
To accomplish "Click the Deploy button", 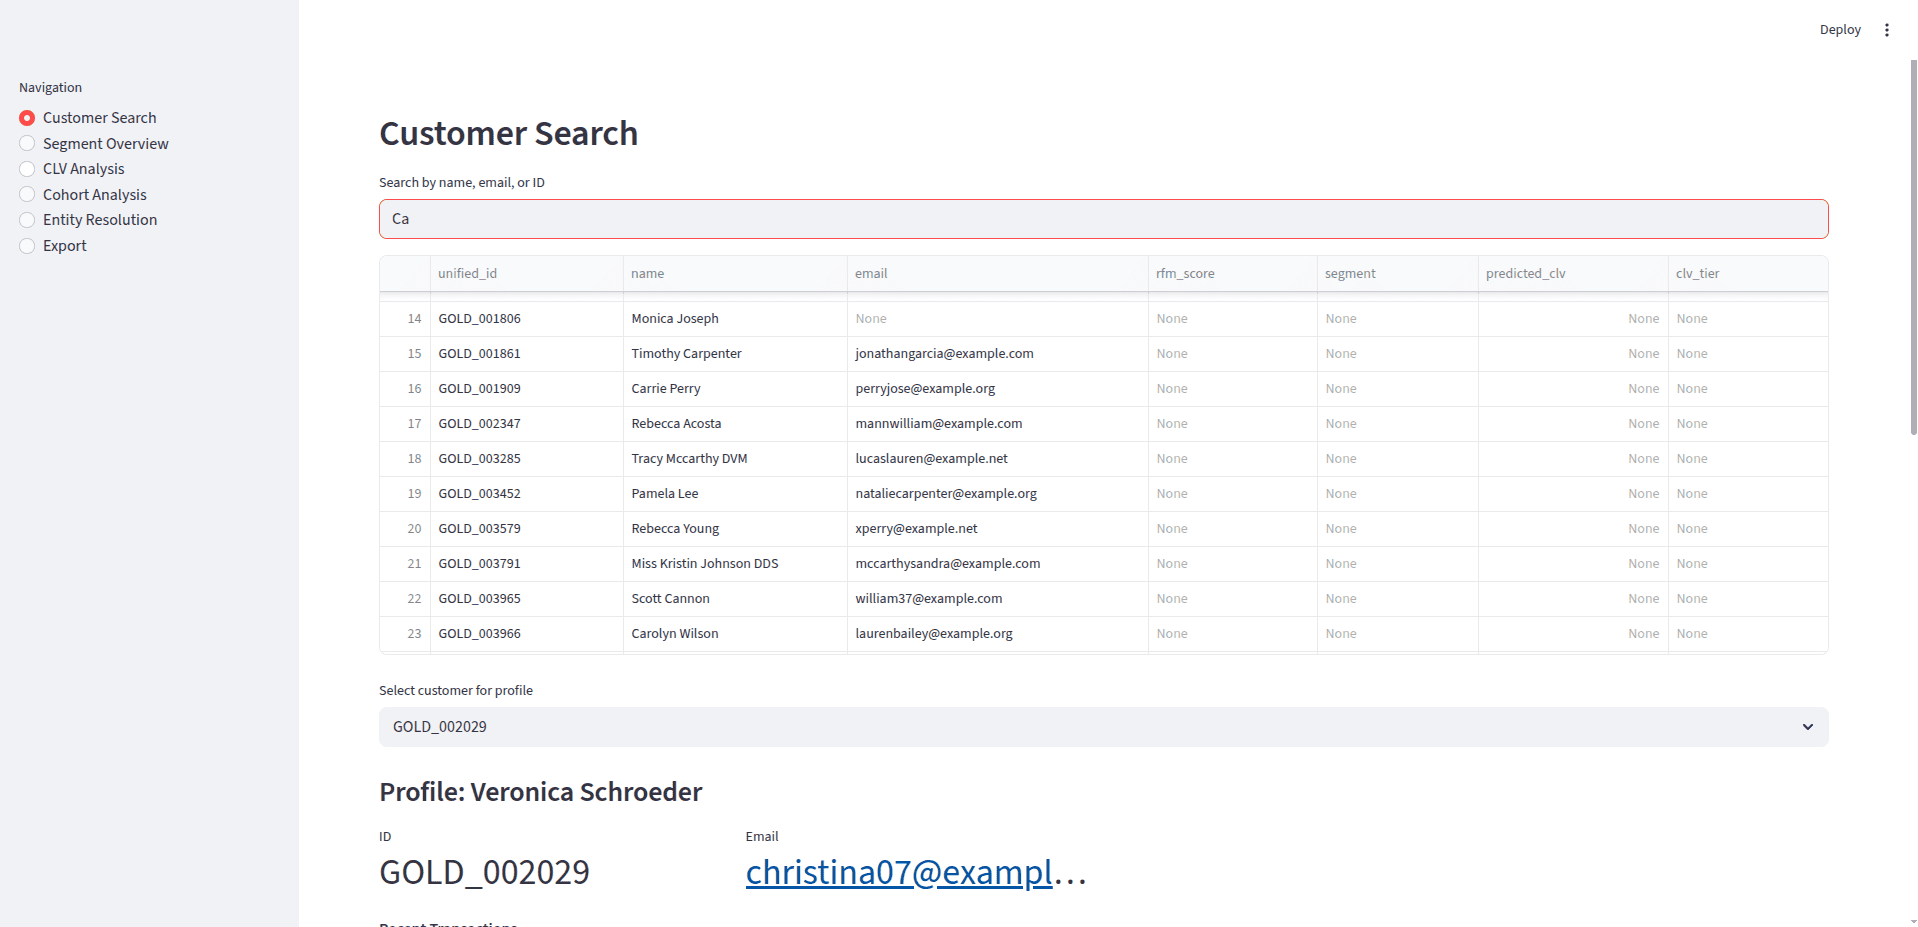I will (x=1839, y=29).
